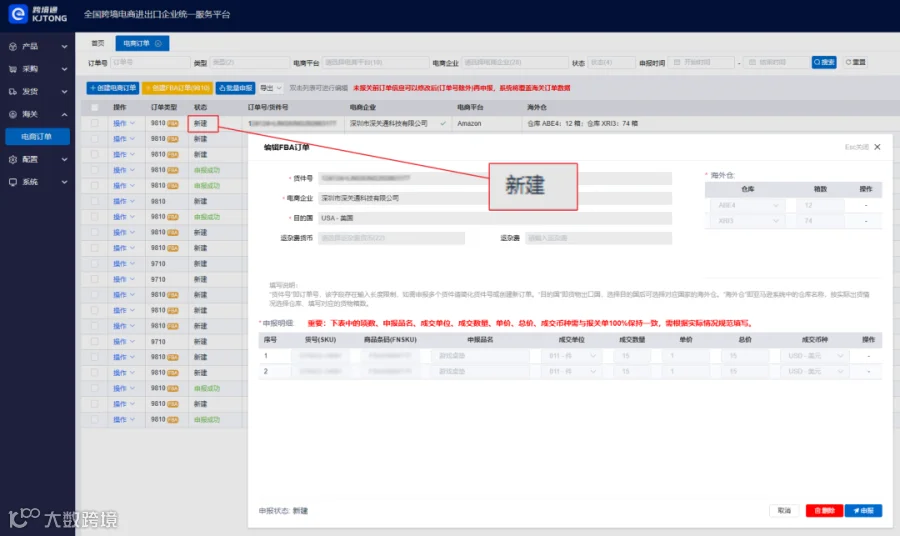Remove warehouse row ABE4 with its minus icon

click(x=866, y=205)
